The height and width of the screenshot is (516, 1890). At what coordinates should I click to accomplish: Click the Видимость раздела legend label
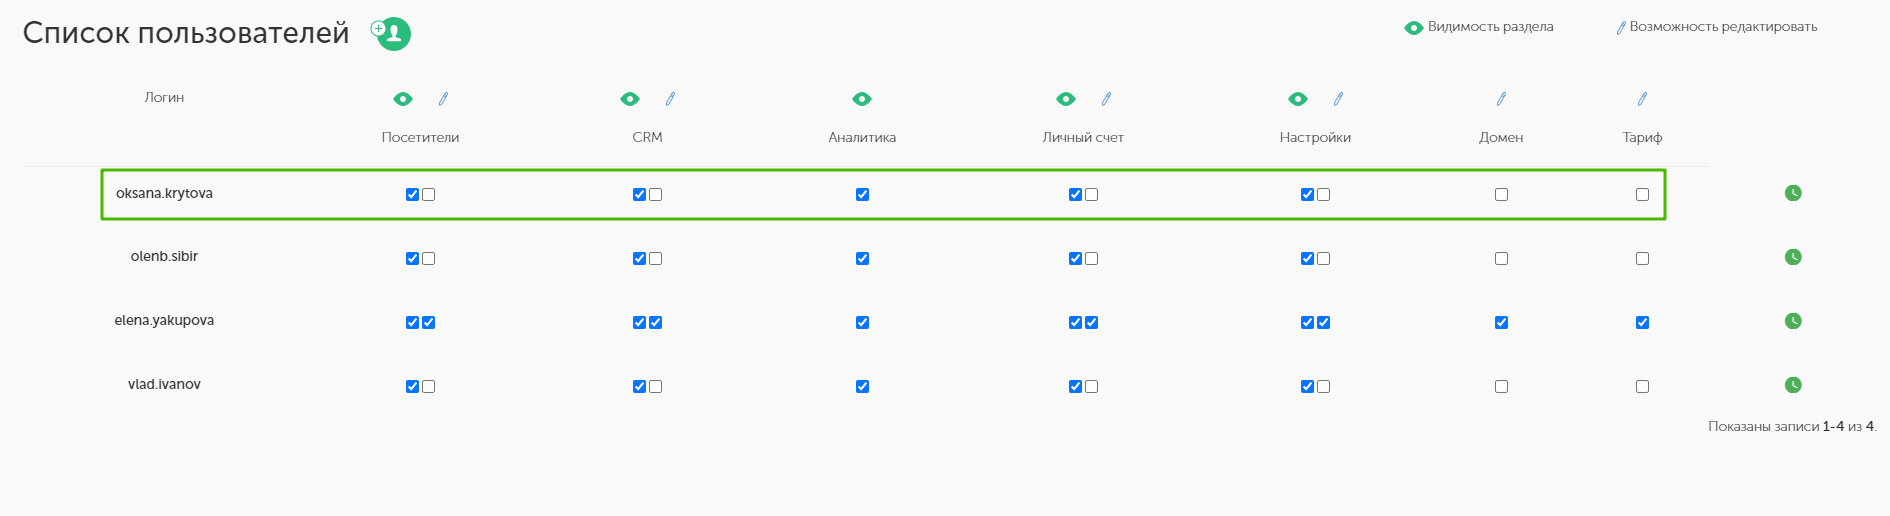pos(1490,27)
